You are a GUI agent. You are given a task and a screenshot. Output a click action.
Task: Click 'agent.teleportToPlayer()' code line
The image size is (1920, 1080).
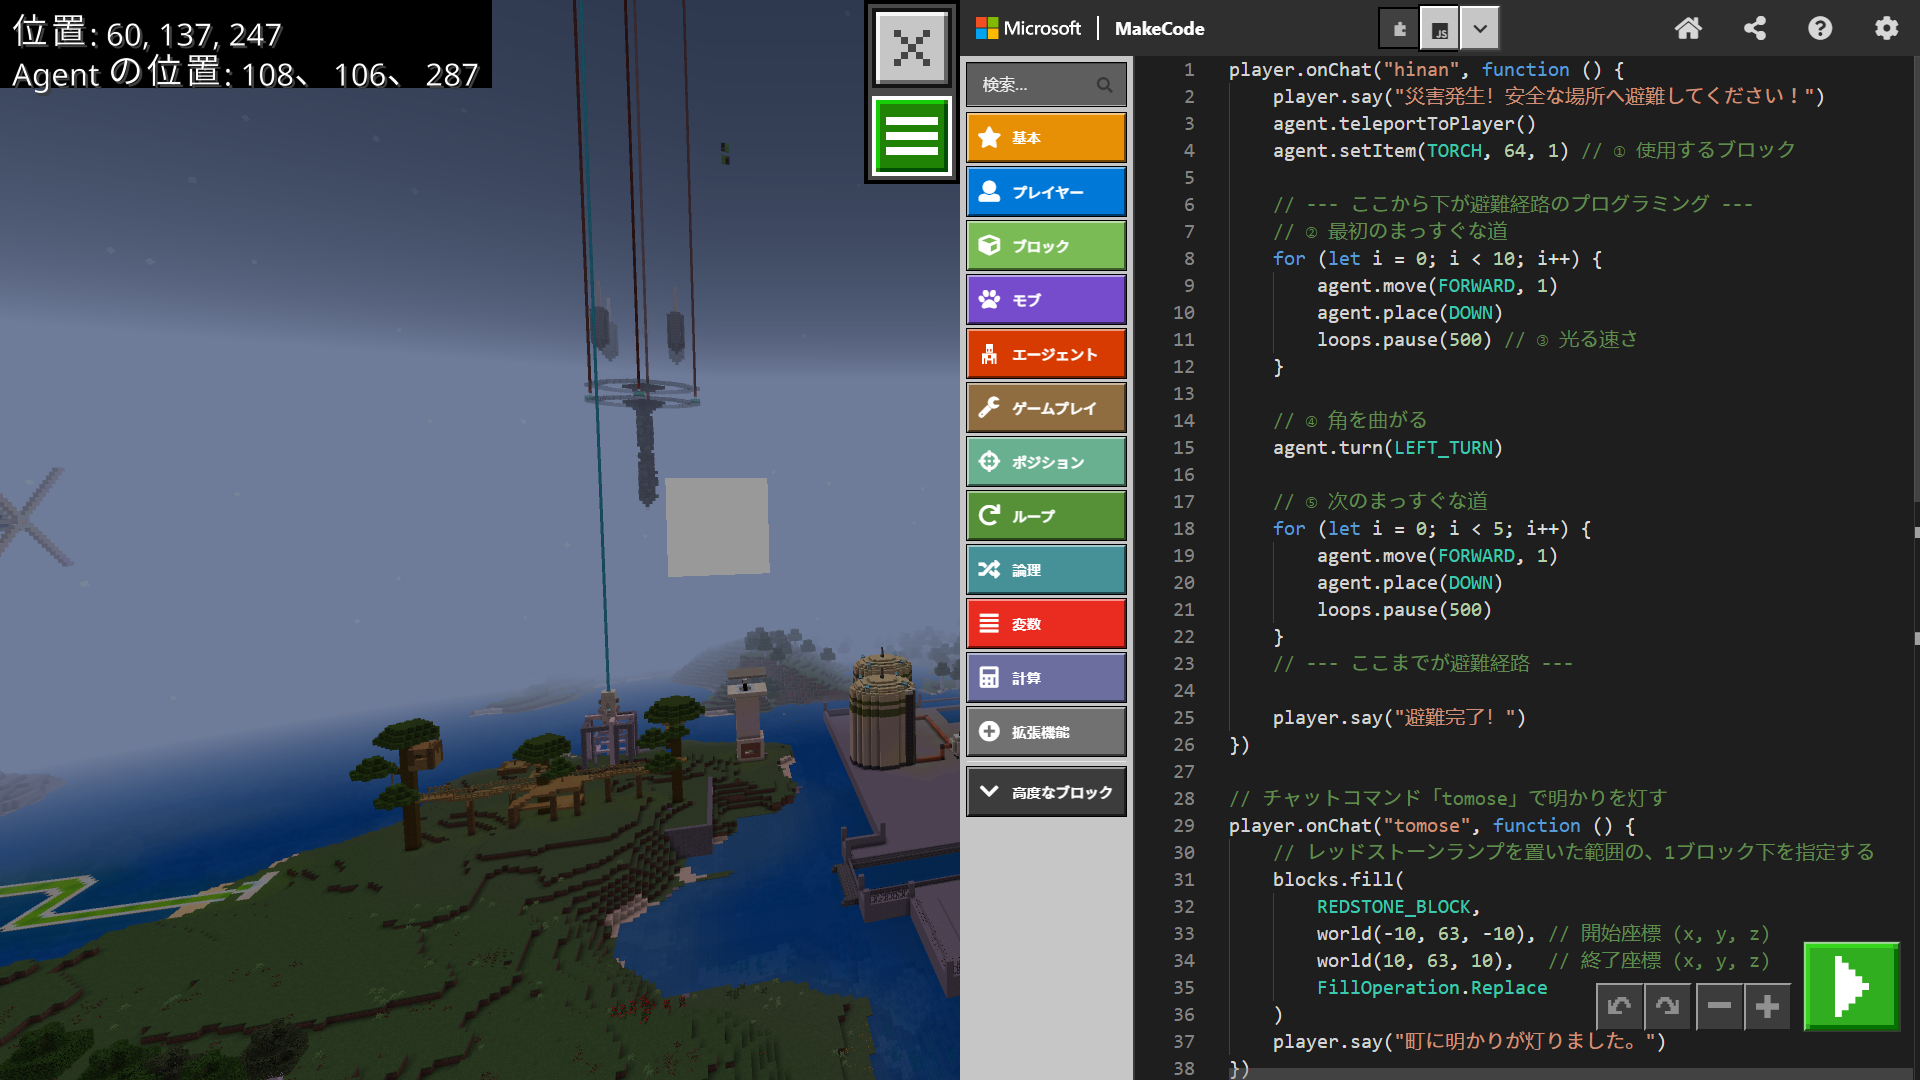[1404, 123]
